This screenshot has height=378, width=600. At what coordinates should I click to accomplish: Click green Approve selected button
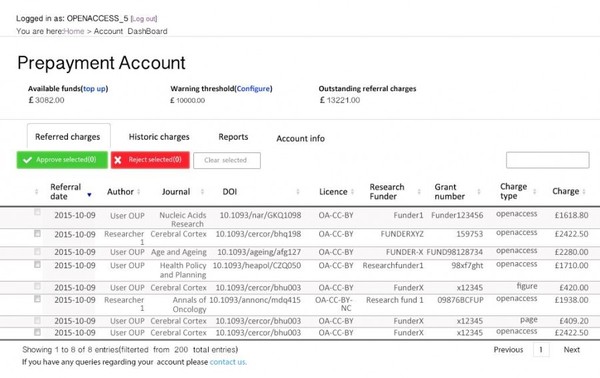click(62, 160)
